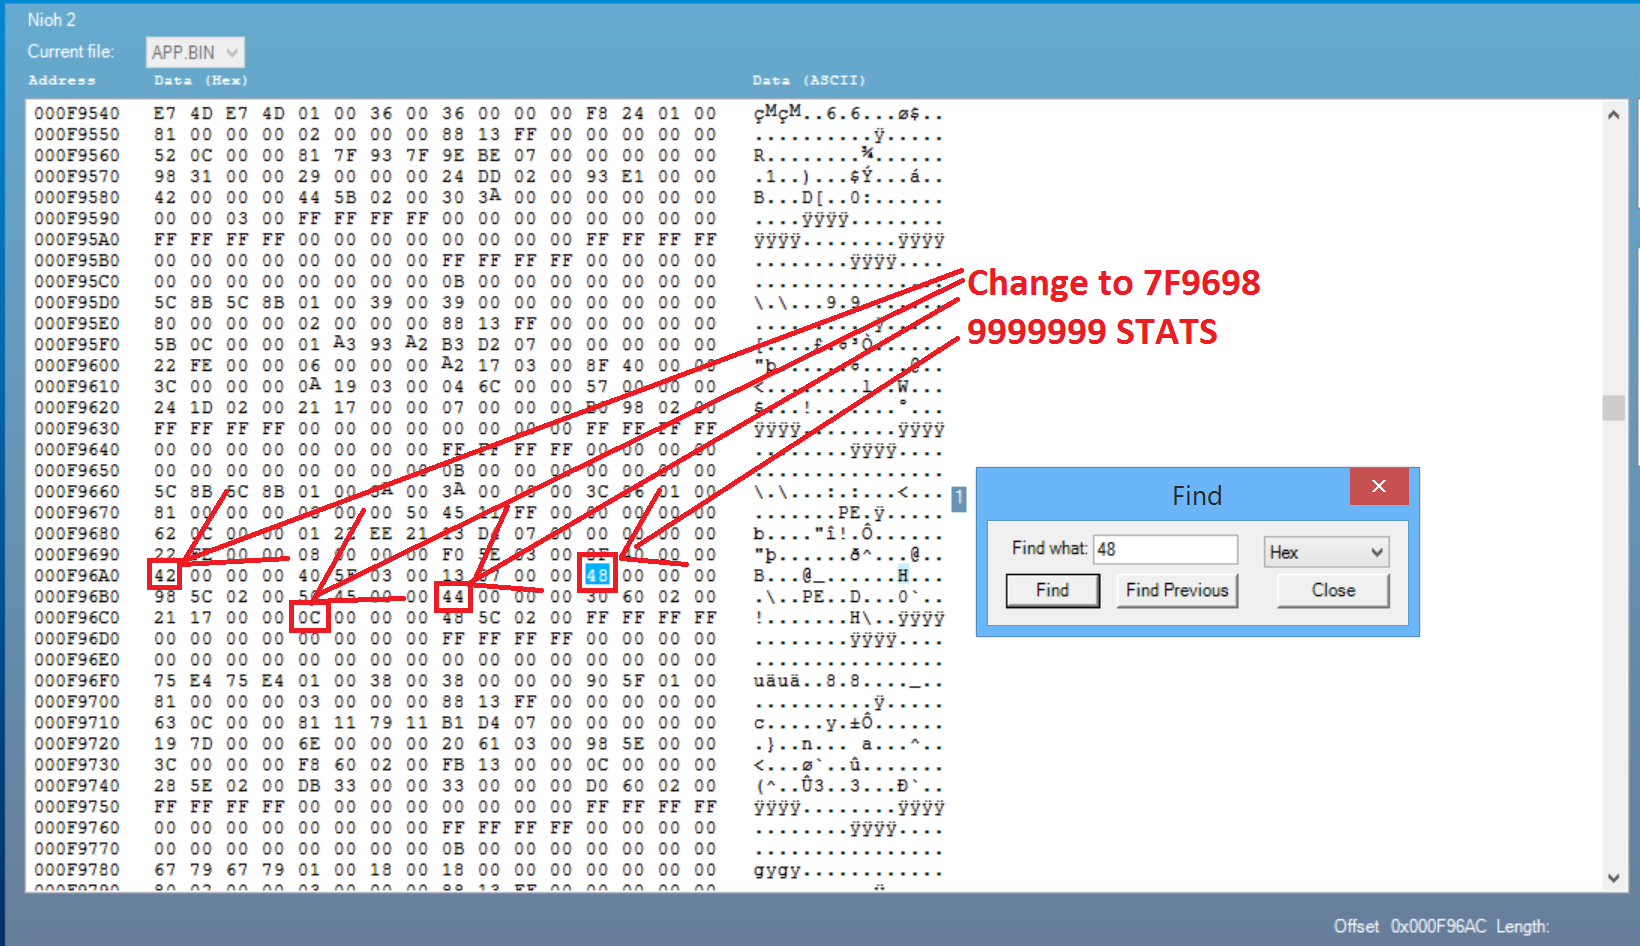Click the first byte E7 in row 000F9540

pos(165,113)
